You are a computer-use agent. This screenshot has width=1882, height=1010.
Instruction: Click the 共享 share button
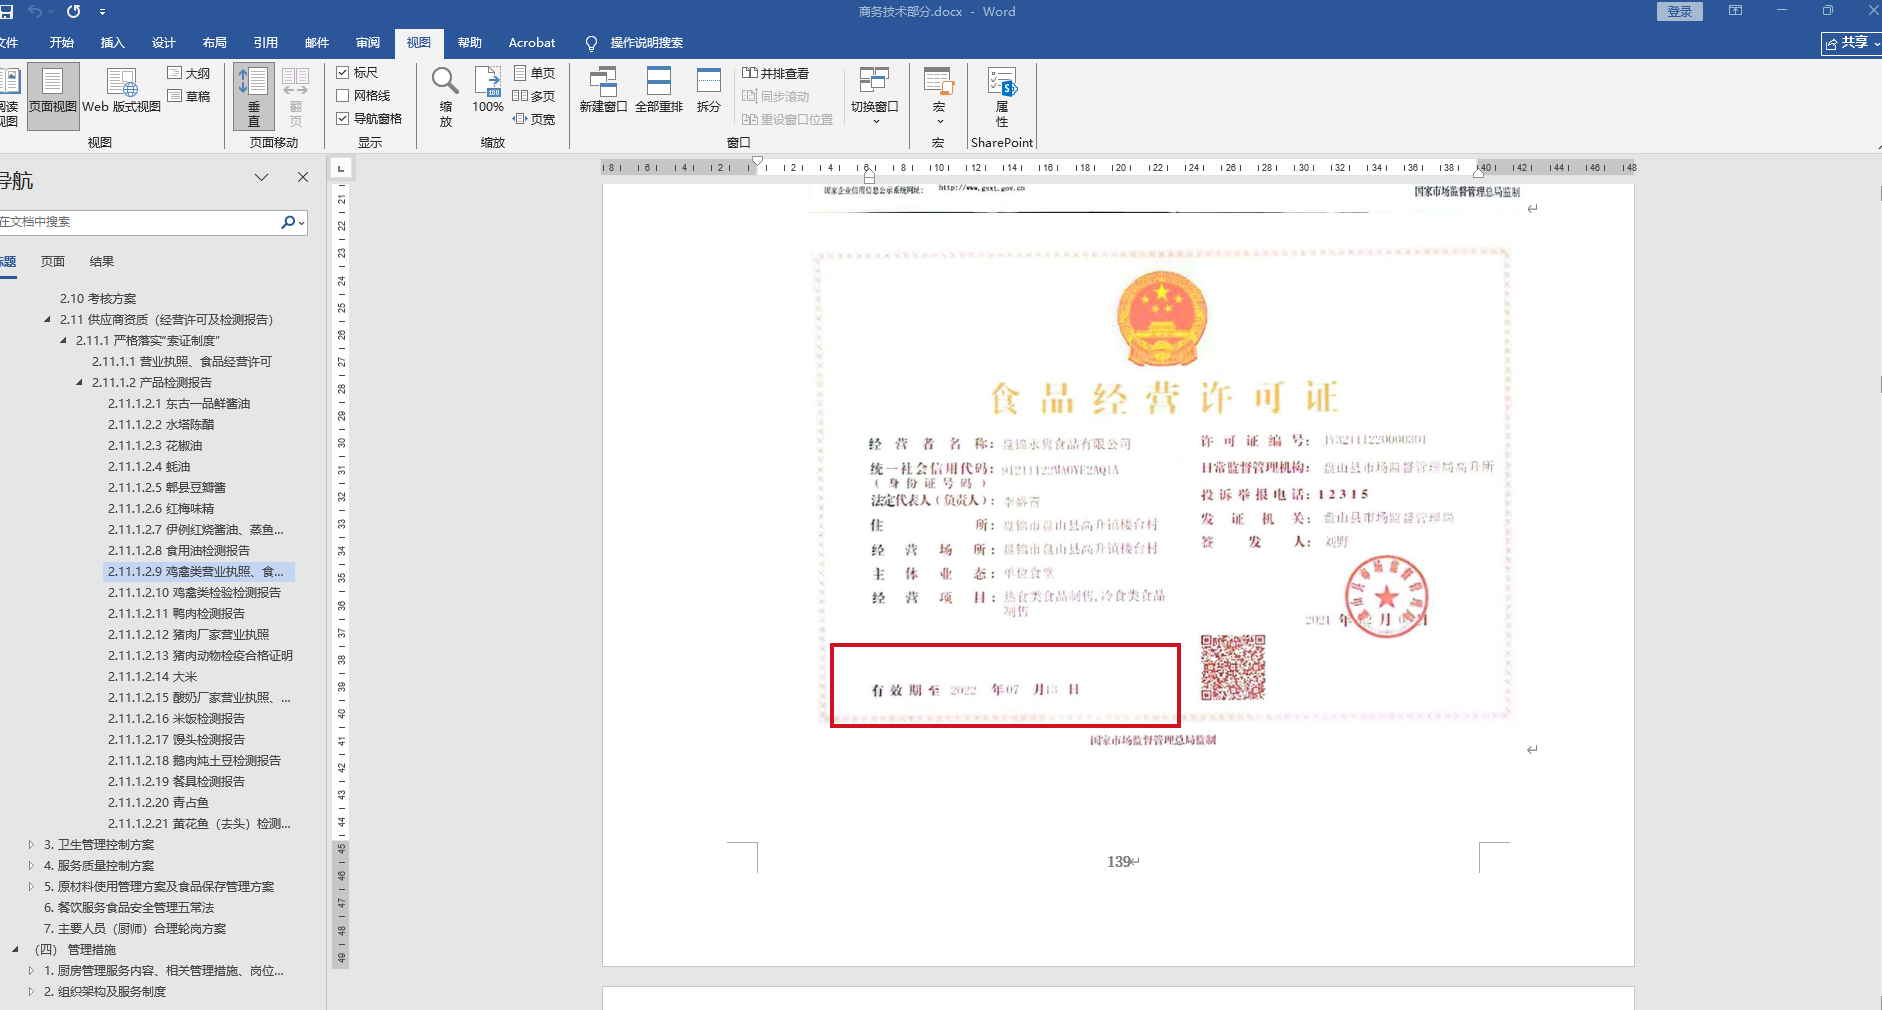point(1851,43)
